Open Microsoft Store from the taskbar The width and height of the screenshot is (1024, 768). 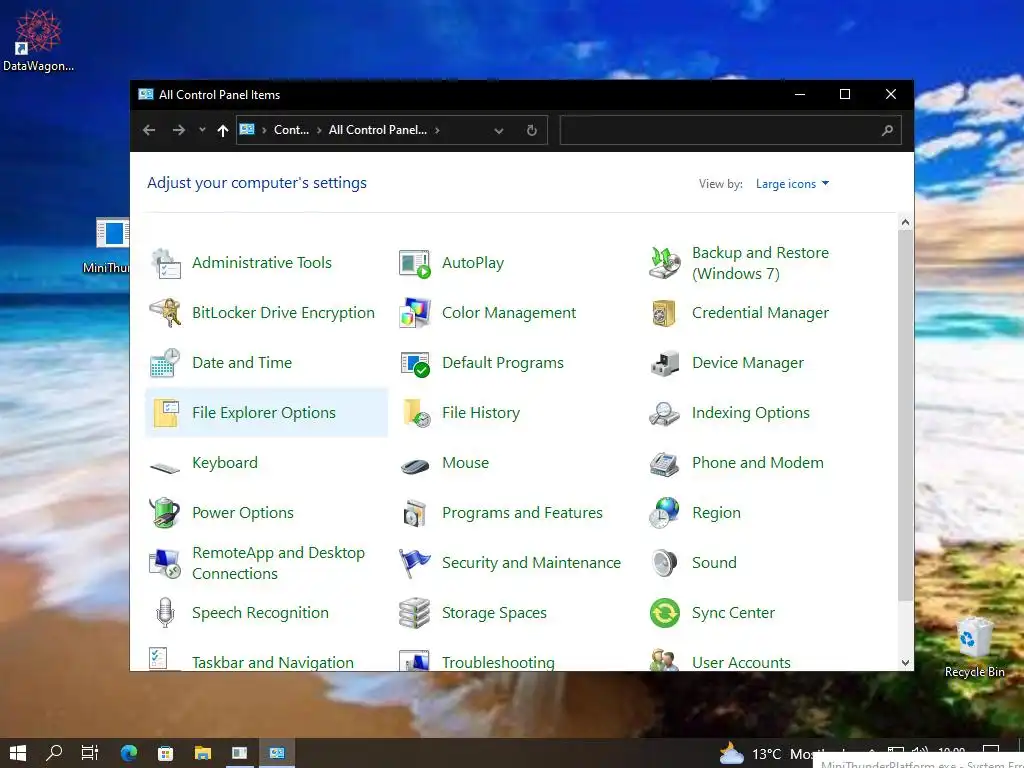pyautogui.click(x=165, y=753)
